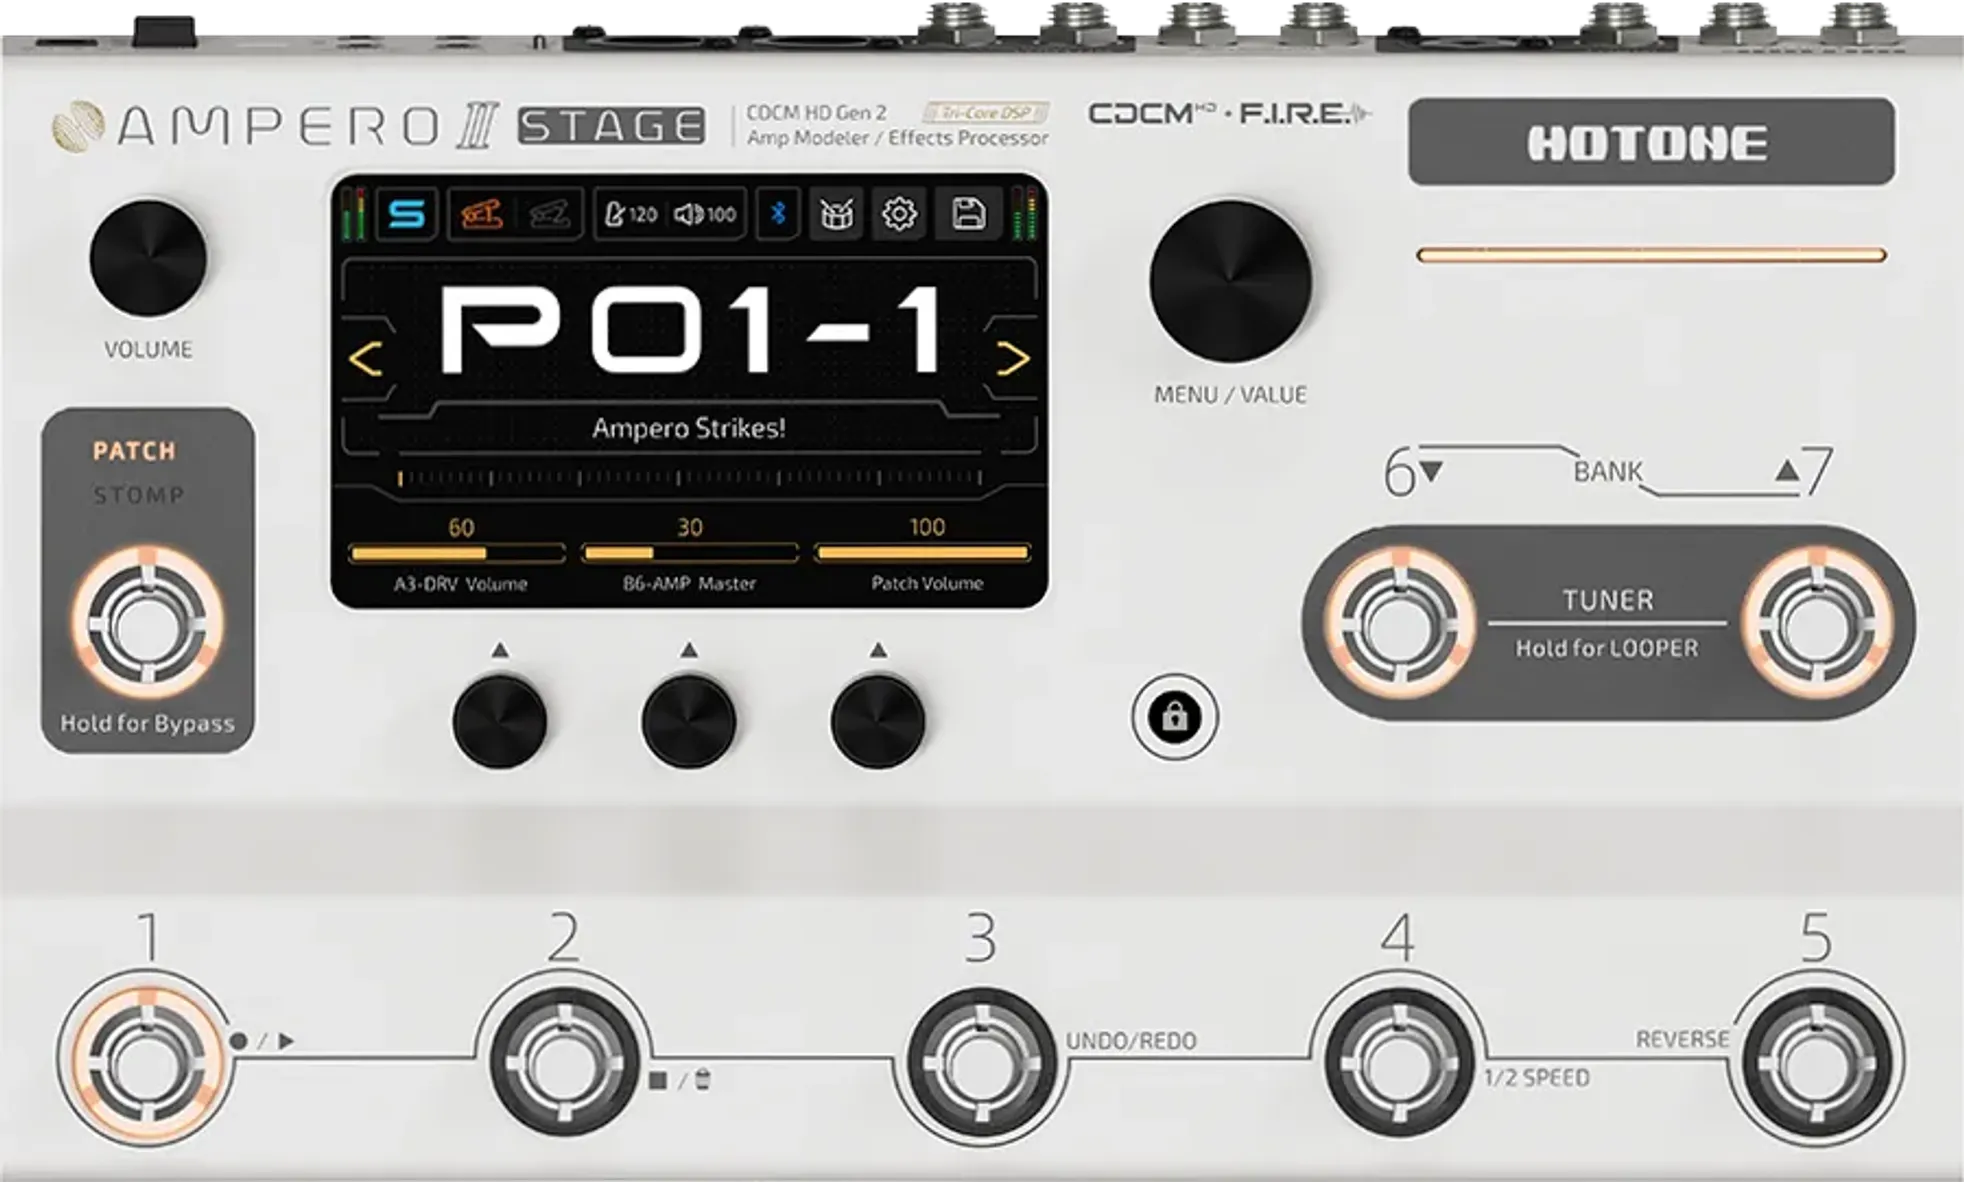Select the P01-1 patch number
This screenshot has height=1182, width=1964.
pos(690,330)
